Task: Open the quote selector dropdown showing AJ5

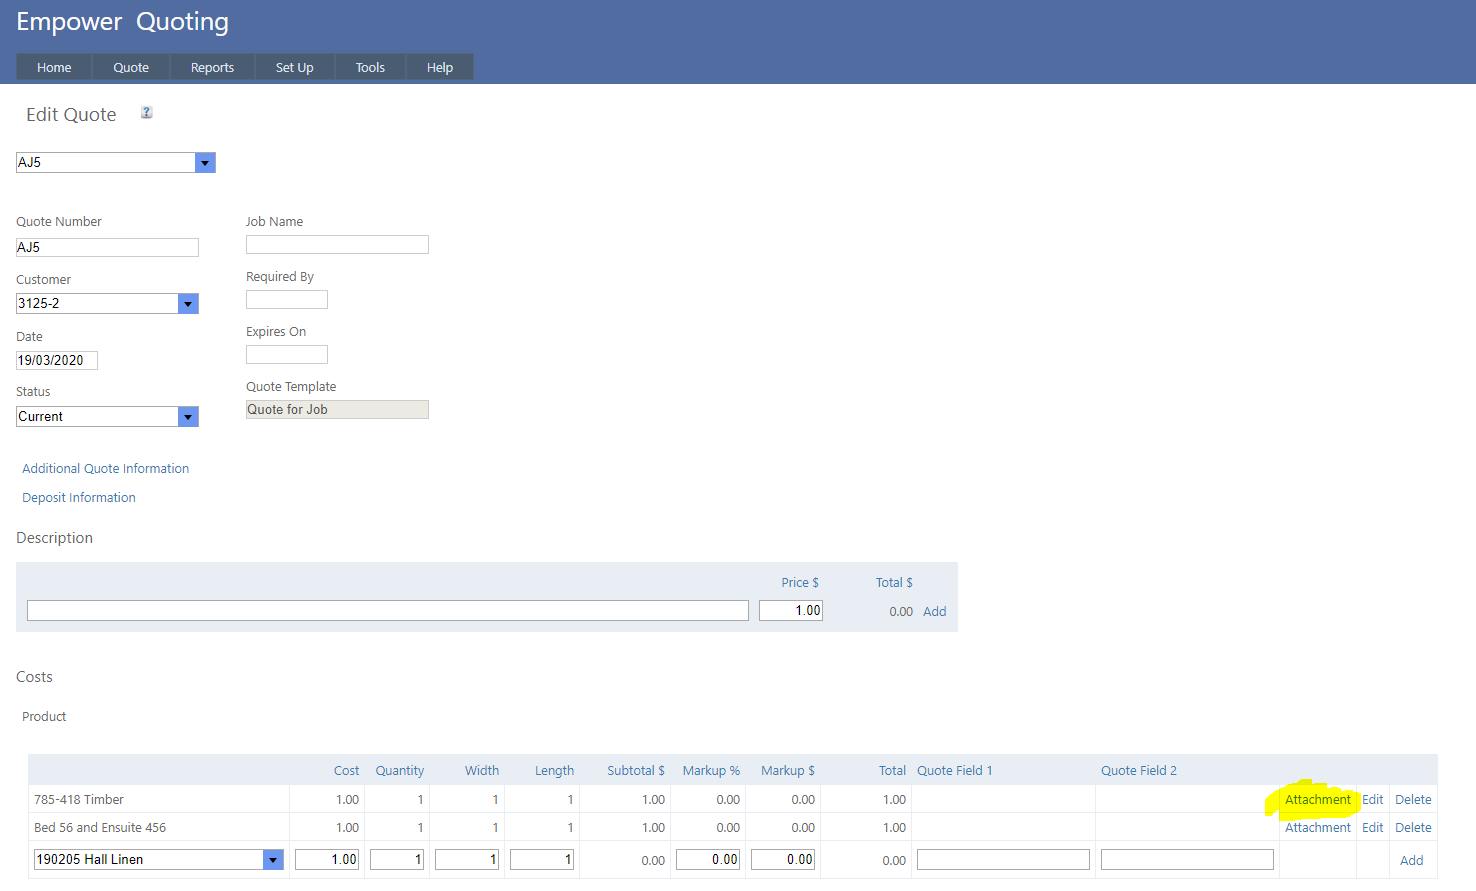Action: pos(205,163)
